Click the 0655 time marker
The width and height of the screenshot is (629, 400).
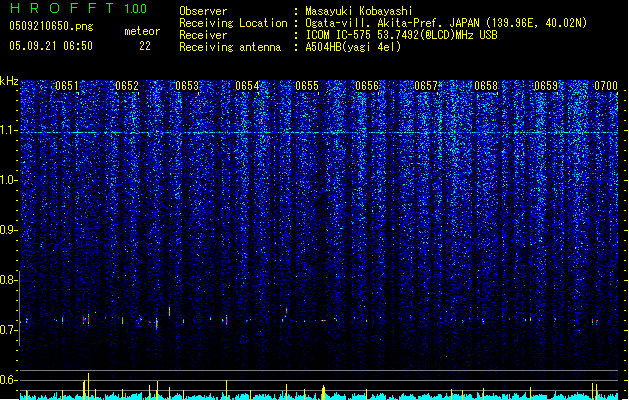pos(307,86)
